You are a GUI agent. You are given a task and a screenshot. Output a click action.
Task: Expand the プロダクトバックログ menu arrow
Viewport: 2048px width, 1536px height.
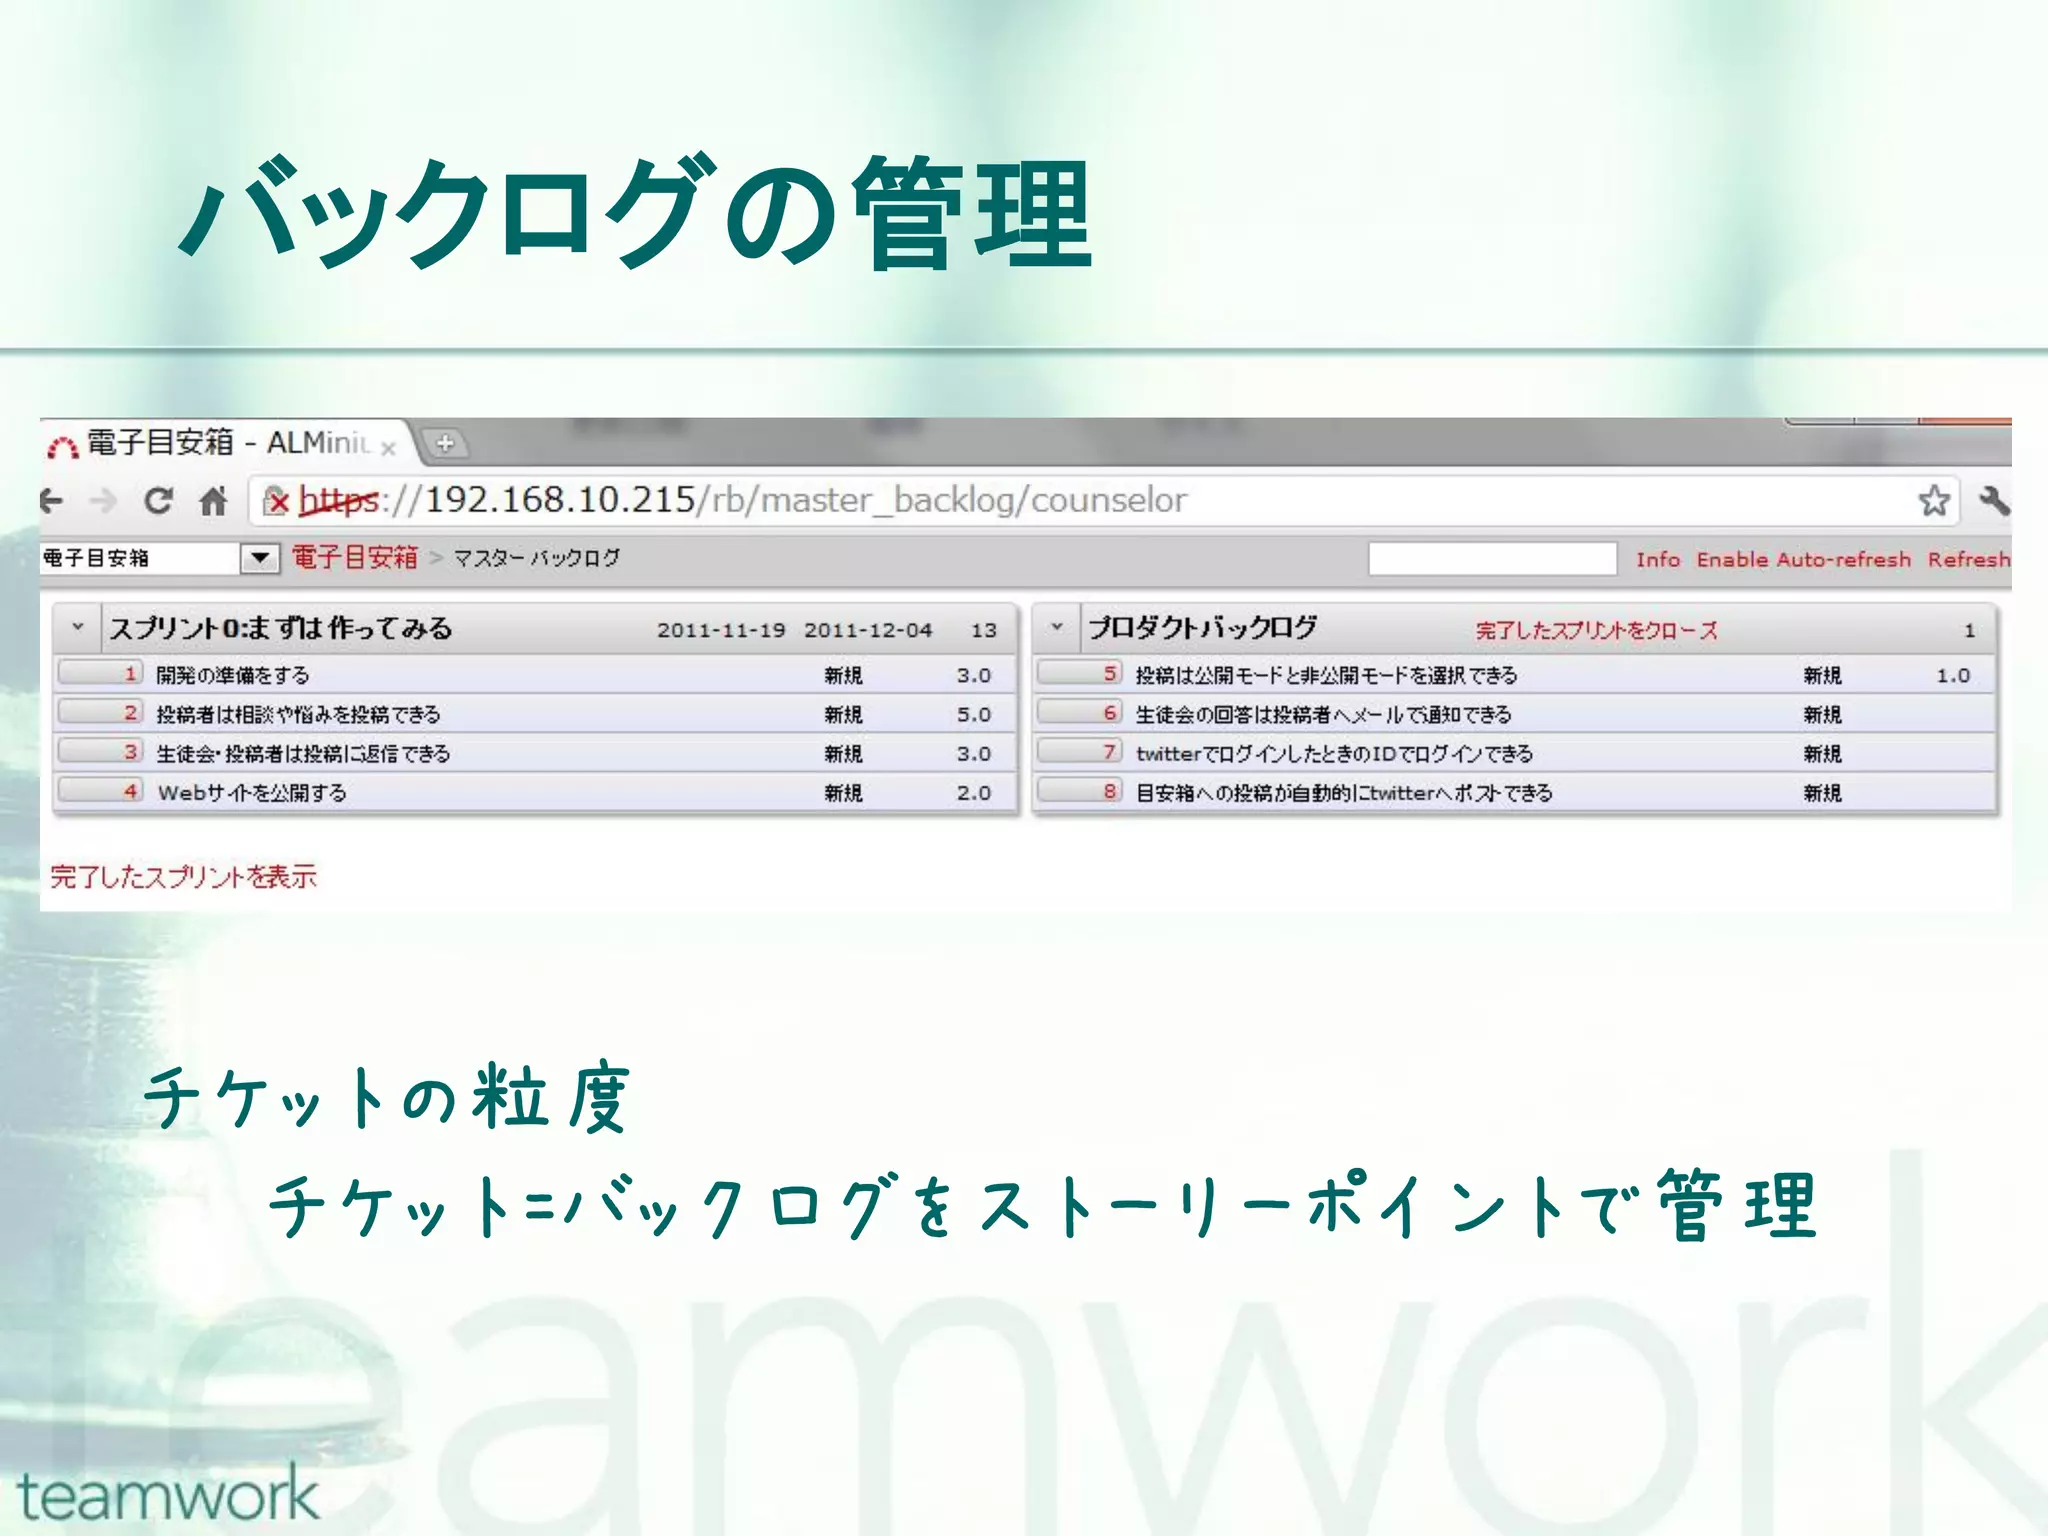[x=1057, y=628]
